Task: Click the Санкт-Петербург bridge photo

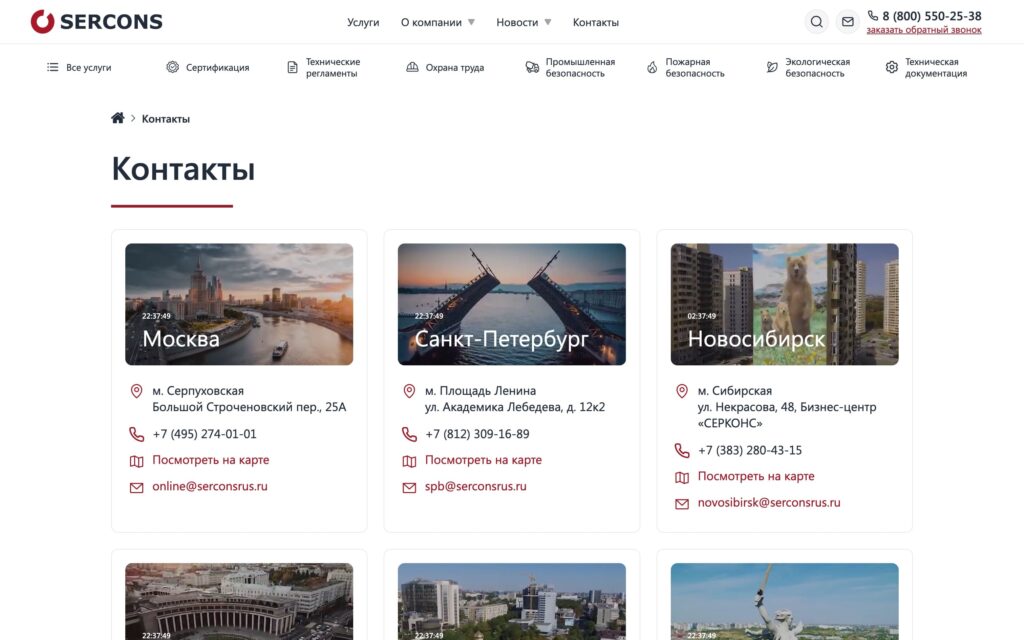Action: (511, 304)
